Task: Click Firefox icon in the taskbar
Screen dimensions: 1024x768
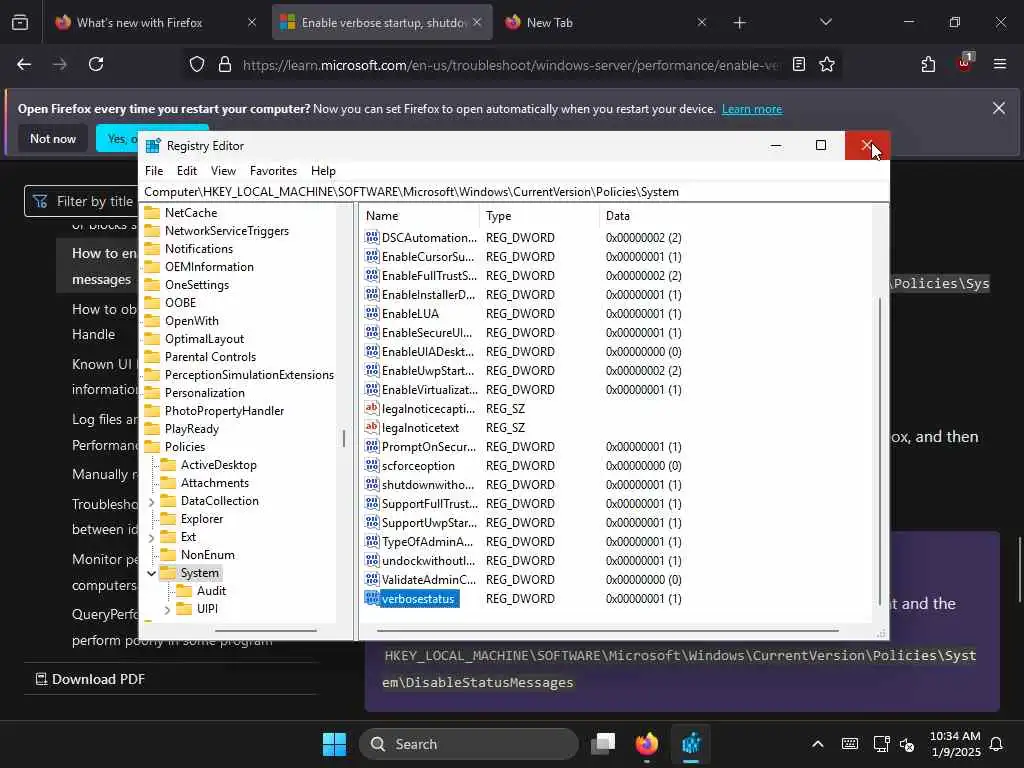Action: [647, 744]
